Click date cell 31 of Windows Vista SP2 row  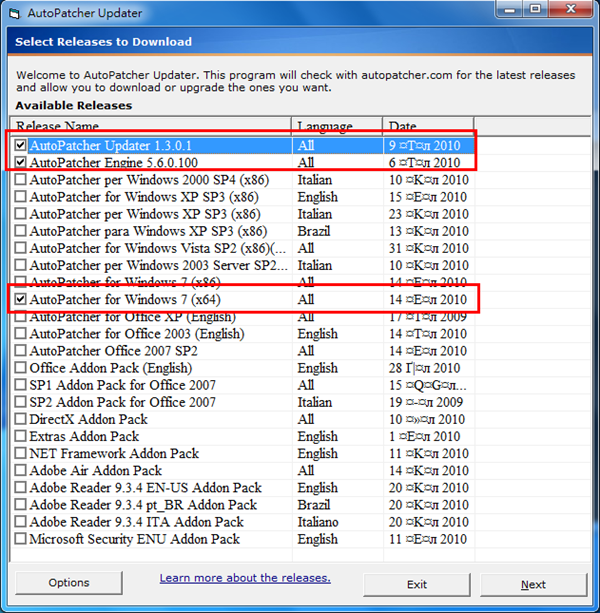click(x=428, y=248)
